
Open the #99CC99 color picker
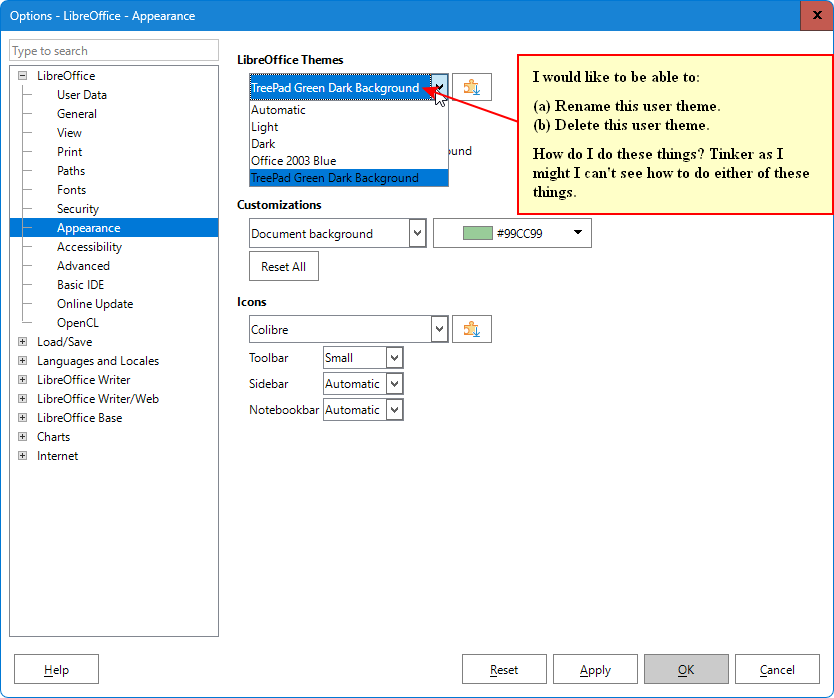tap(512, 234)
